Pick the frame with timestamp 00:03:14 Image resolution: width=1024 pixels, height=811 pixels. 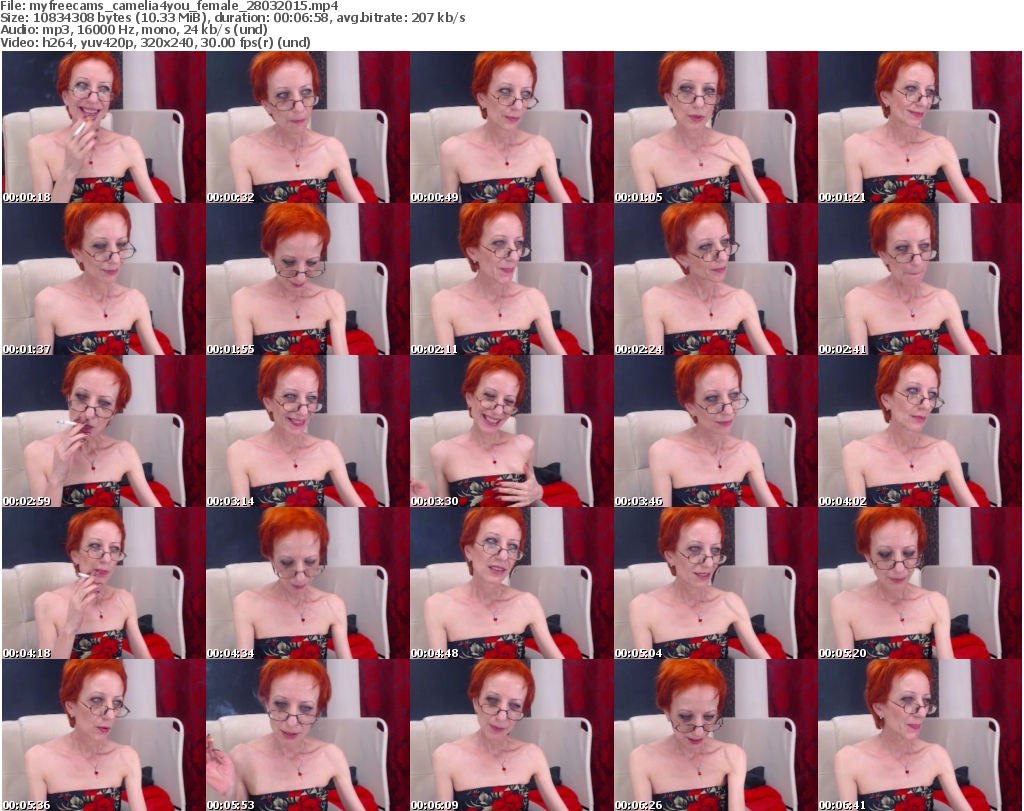click(308, 431)
